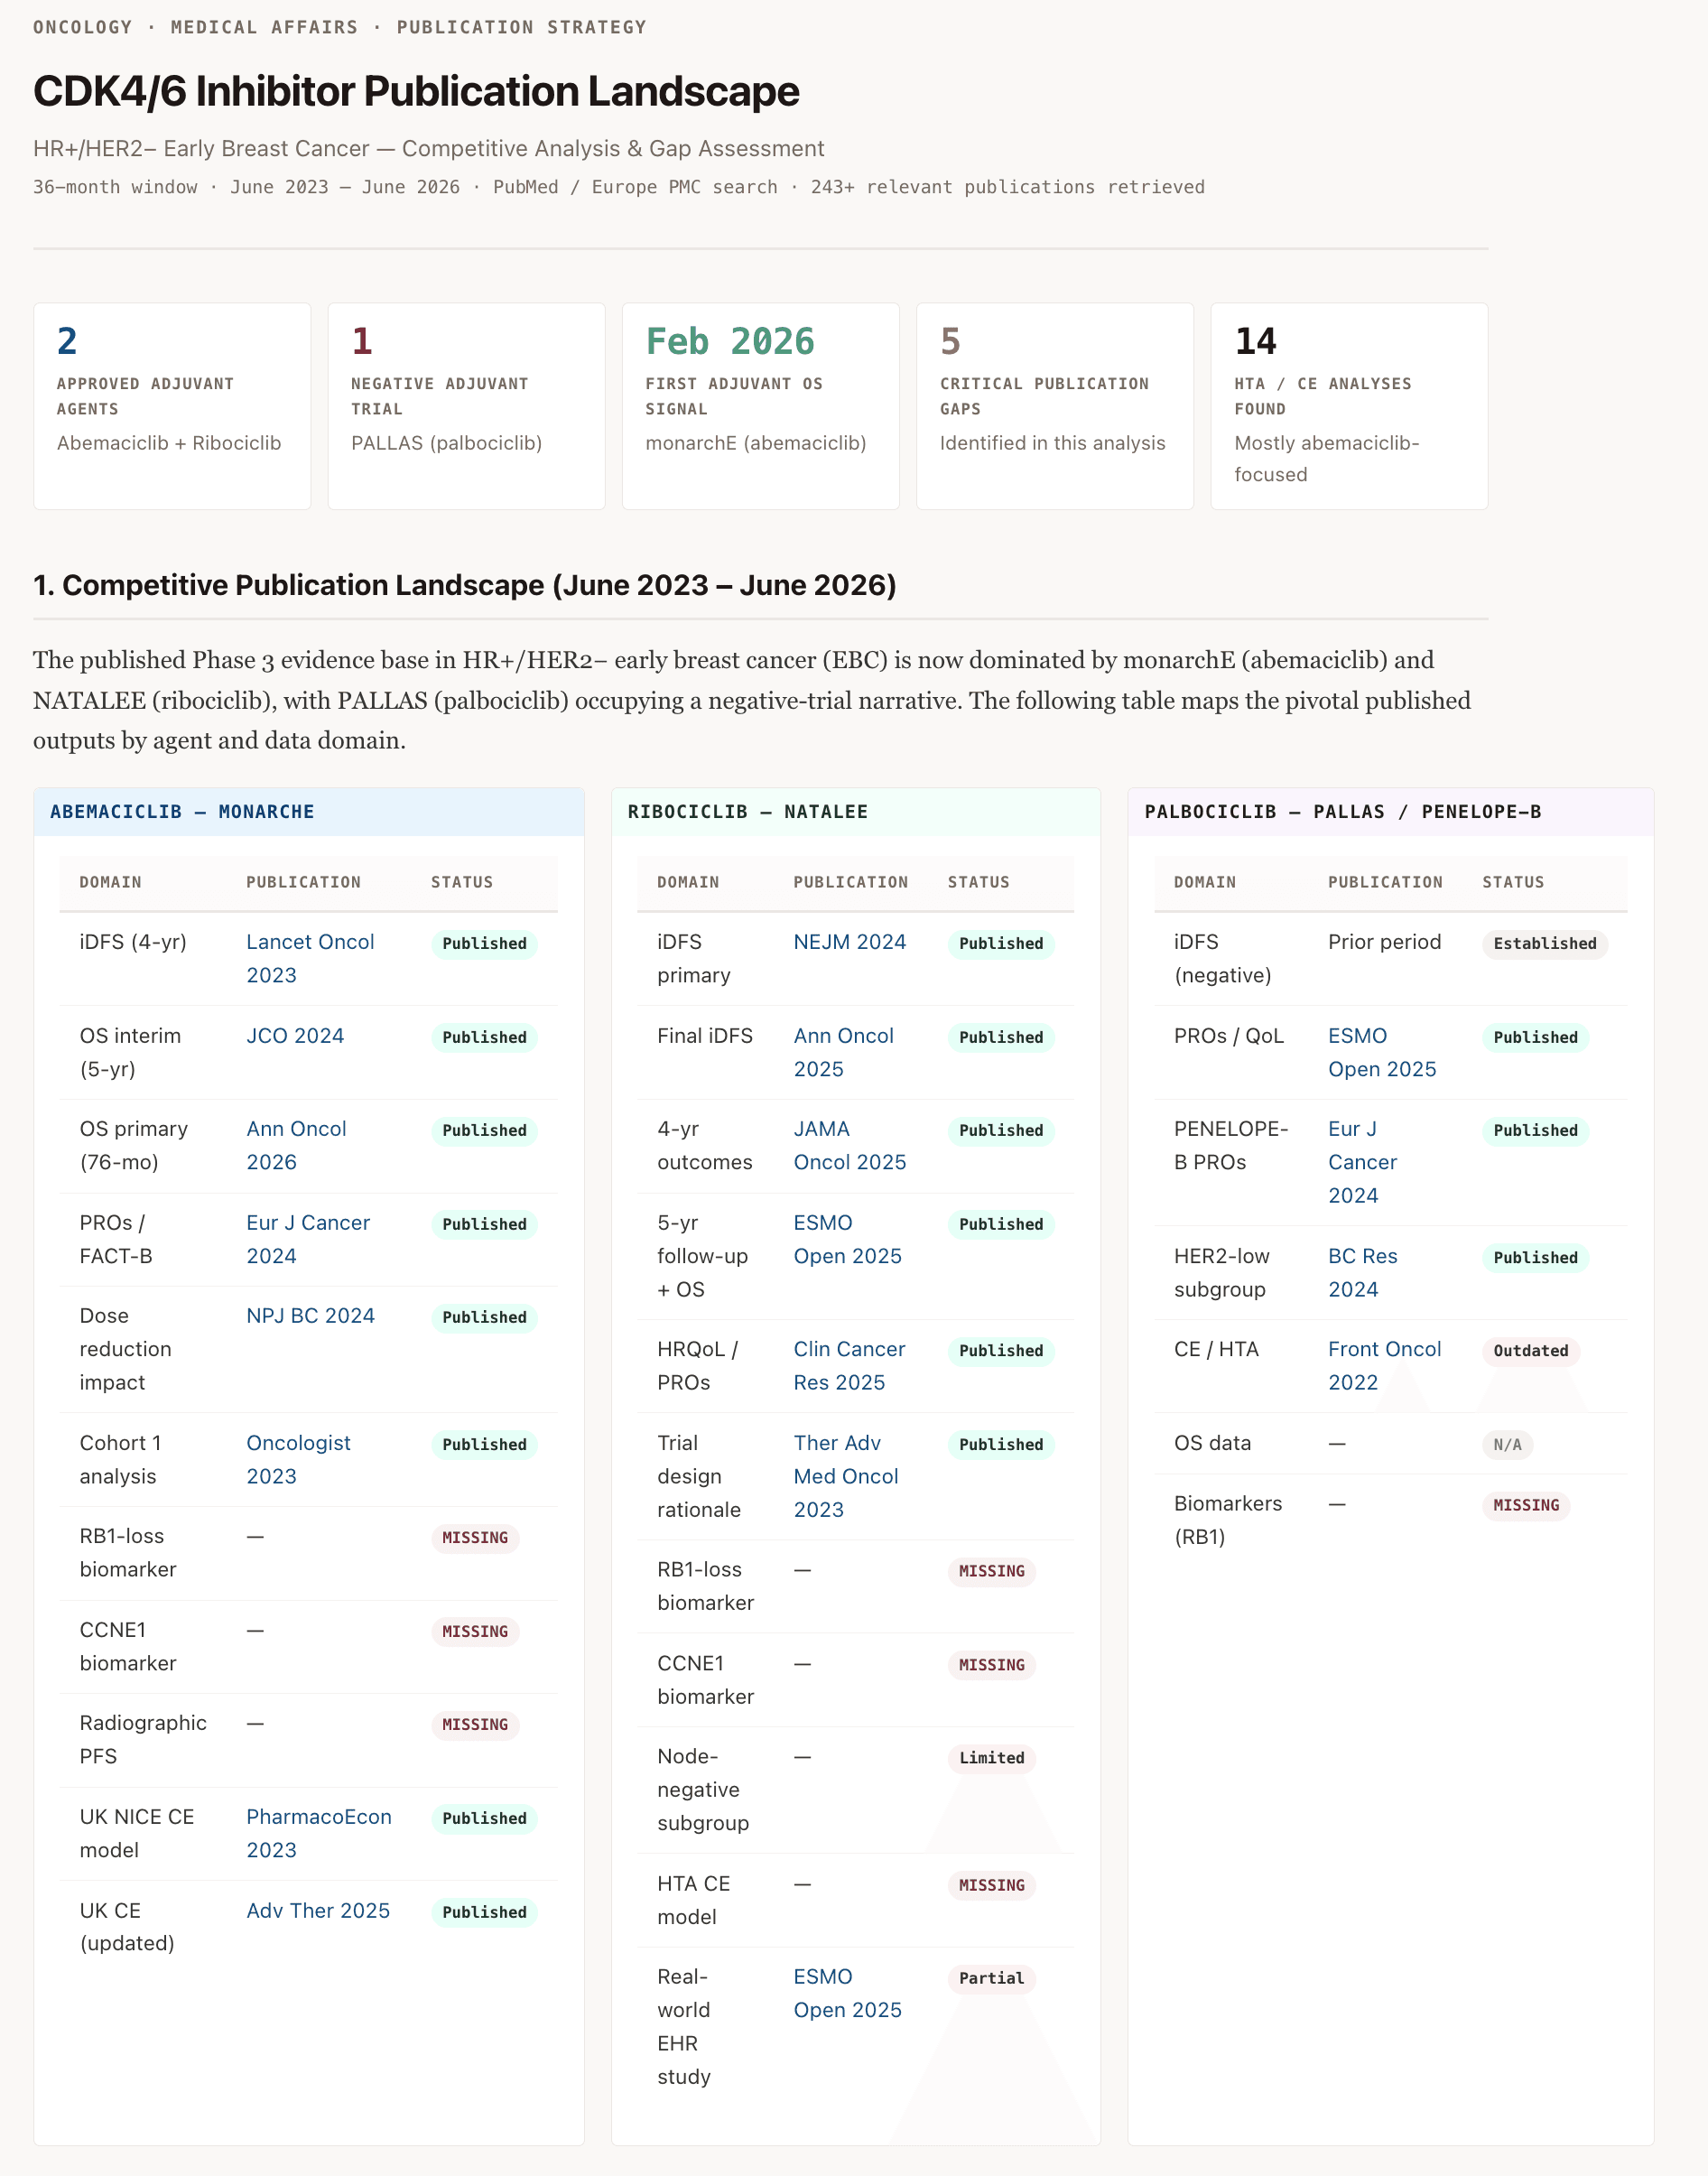Open the JCO 2024 publication link
The width and height of the screenshot is (1708, 2176).
(295, 1036)
